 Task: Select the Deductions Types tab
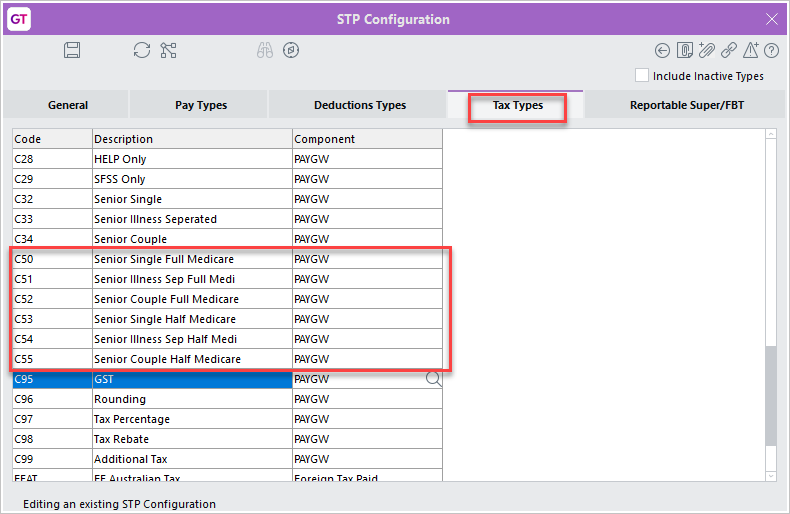click(x=360, y=105)
